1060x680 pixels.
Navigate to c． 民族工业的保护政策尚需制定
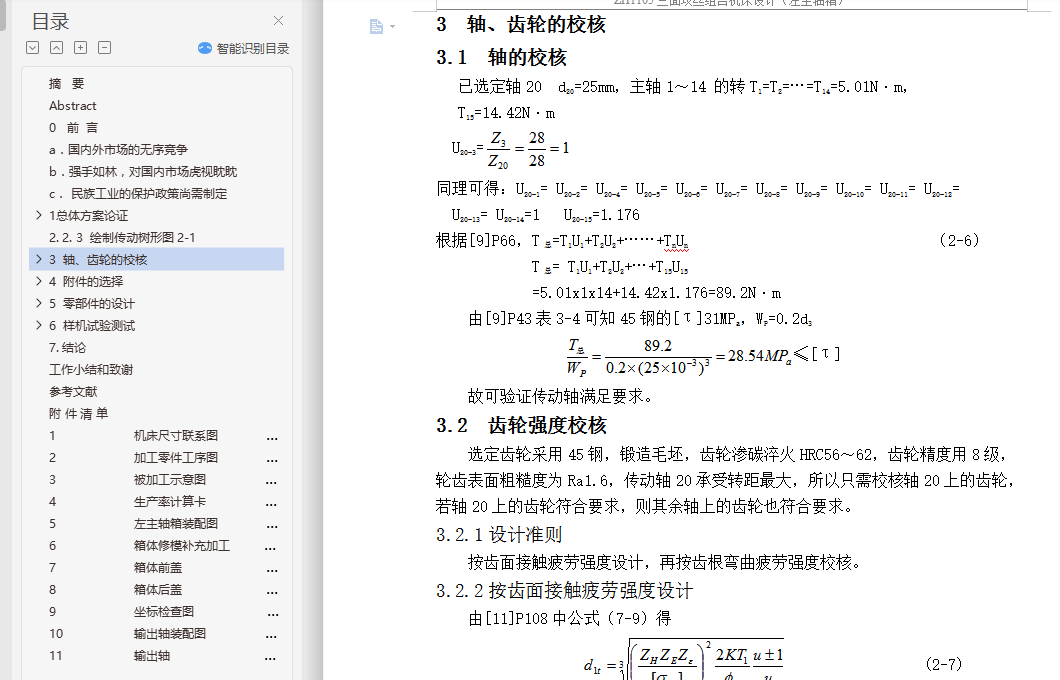click(138, 193)
